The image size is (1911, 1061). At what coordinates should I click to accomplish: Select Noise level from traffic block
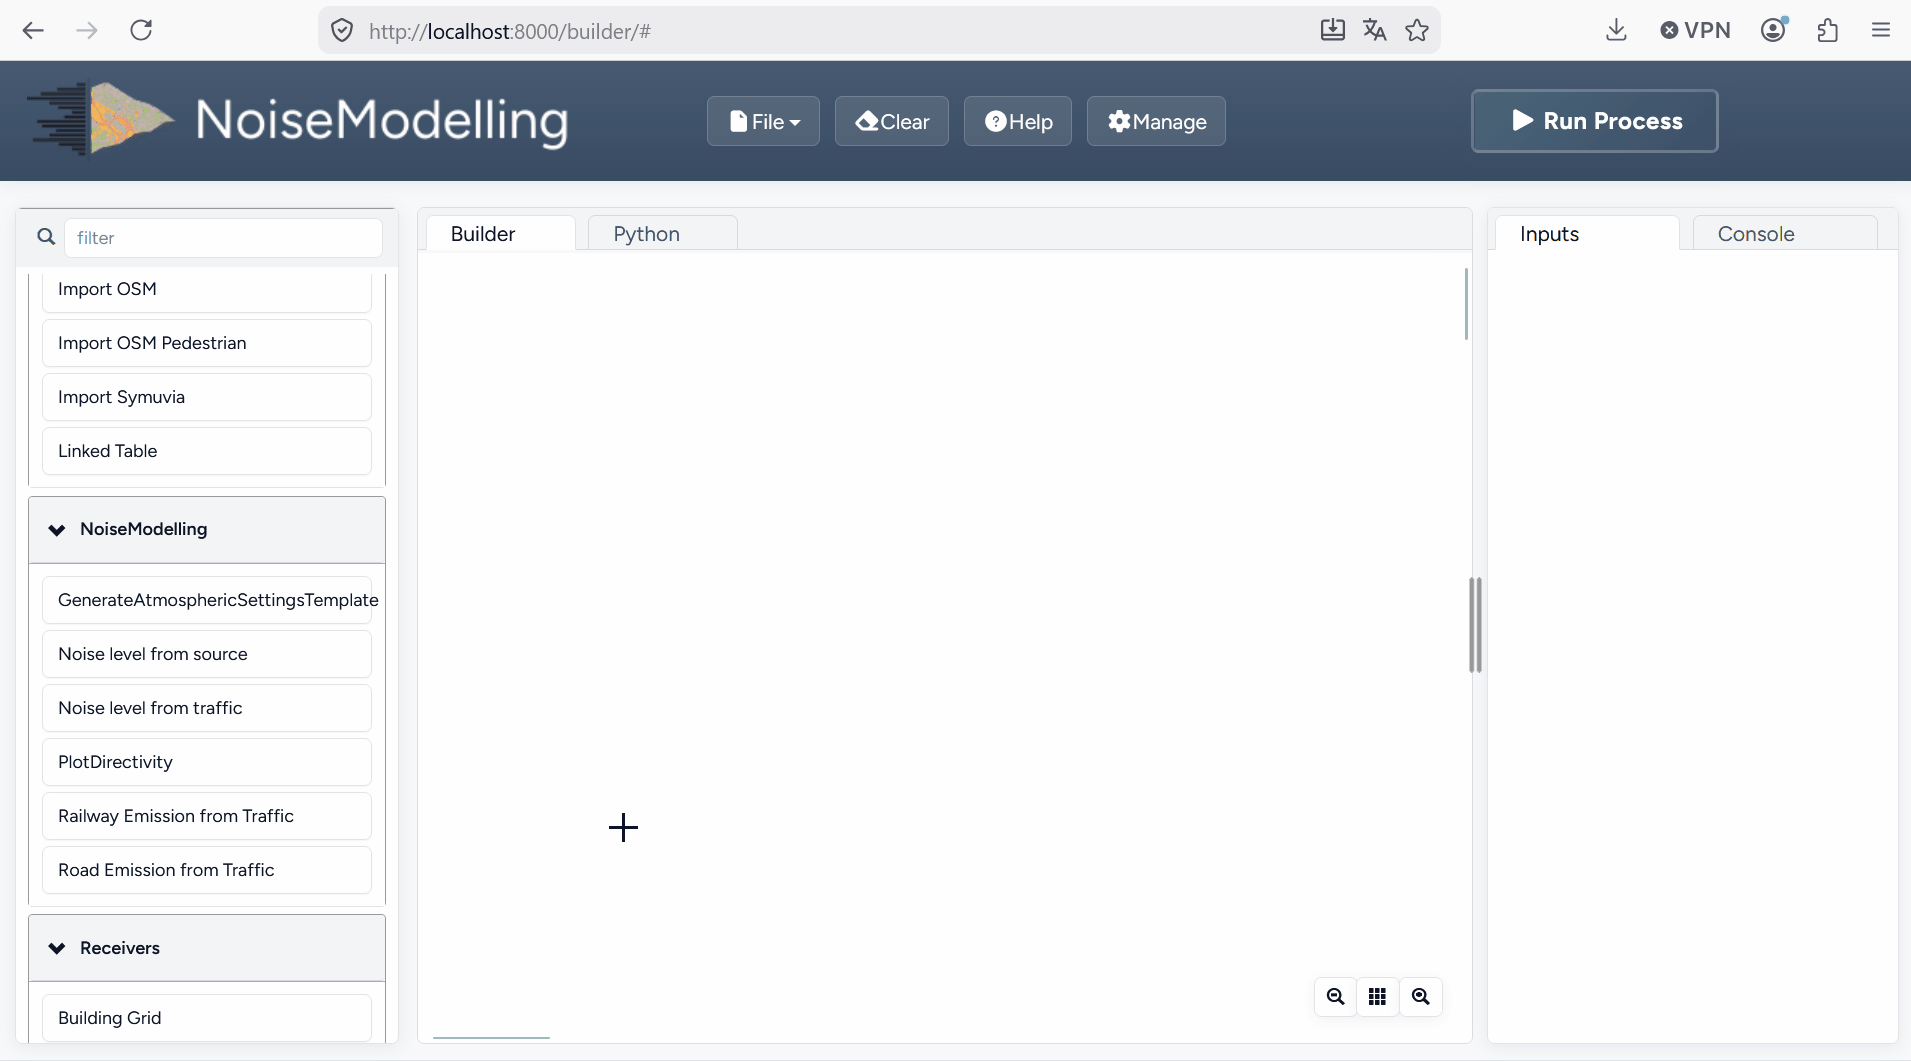pos(207,708)
